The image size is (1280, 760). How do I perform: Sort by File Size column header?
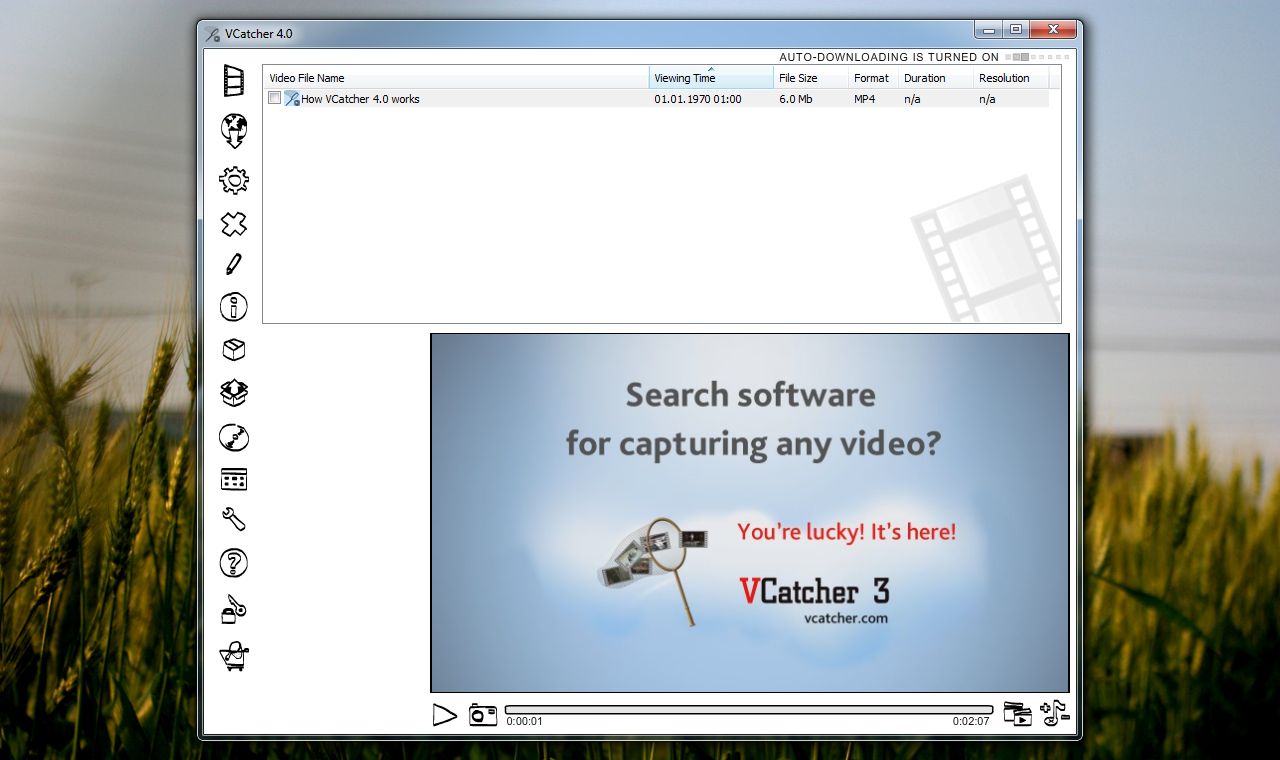tap(811, 78)
